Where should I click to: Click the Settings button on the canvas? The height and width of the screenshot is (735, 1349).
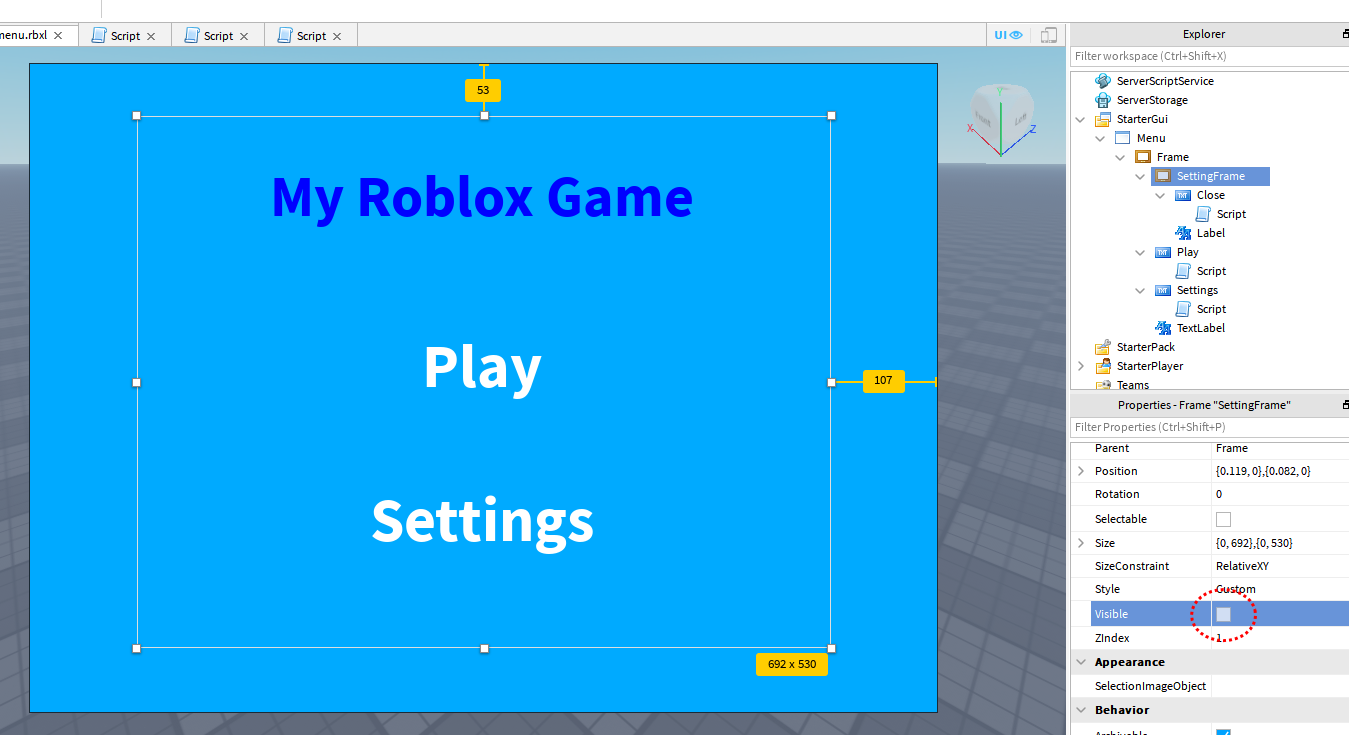(482, 521)
